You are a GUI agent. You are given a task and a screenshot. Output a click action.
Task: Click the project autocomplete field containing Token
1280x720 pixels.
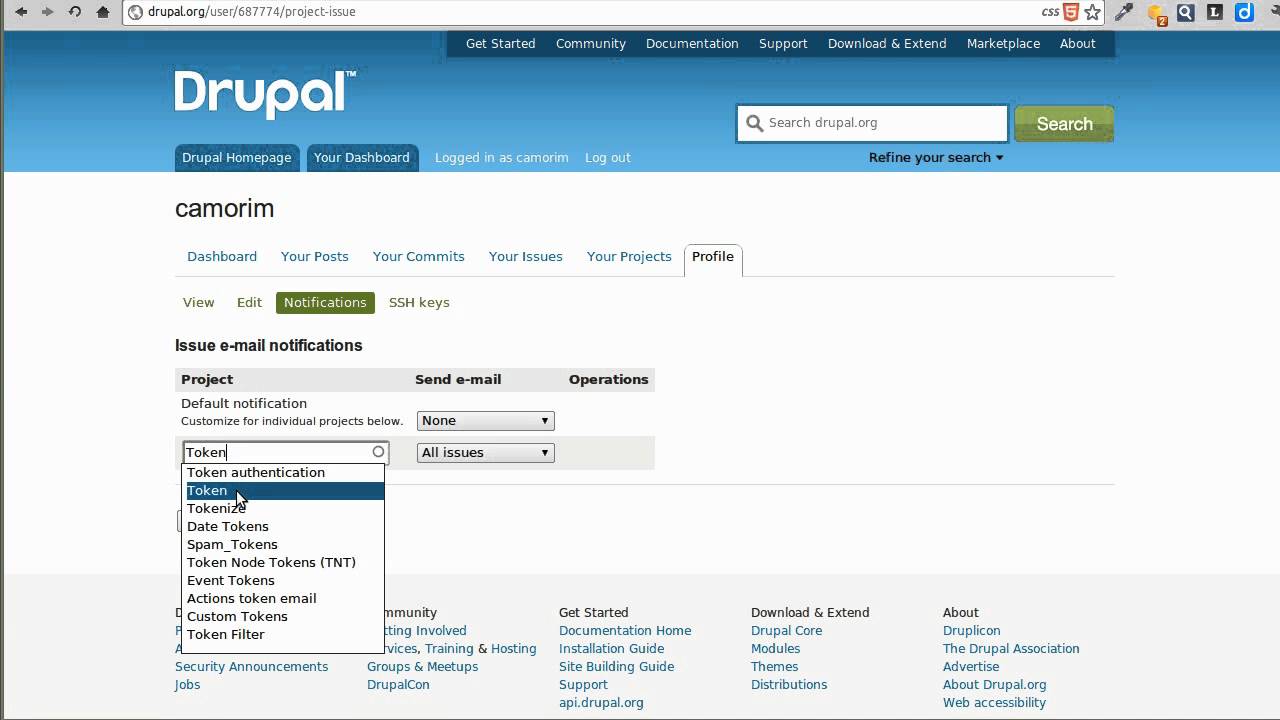[x=285, y=452]
